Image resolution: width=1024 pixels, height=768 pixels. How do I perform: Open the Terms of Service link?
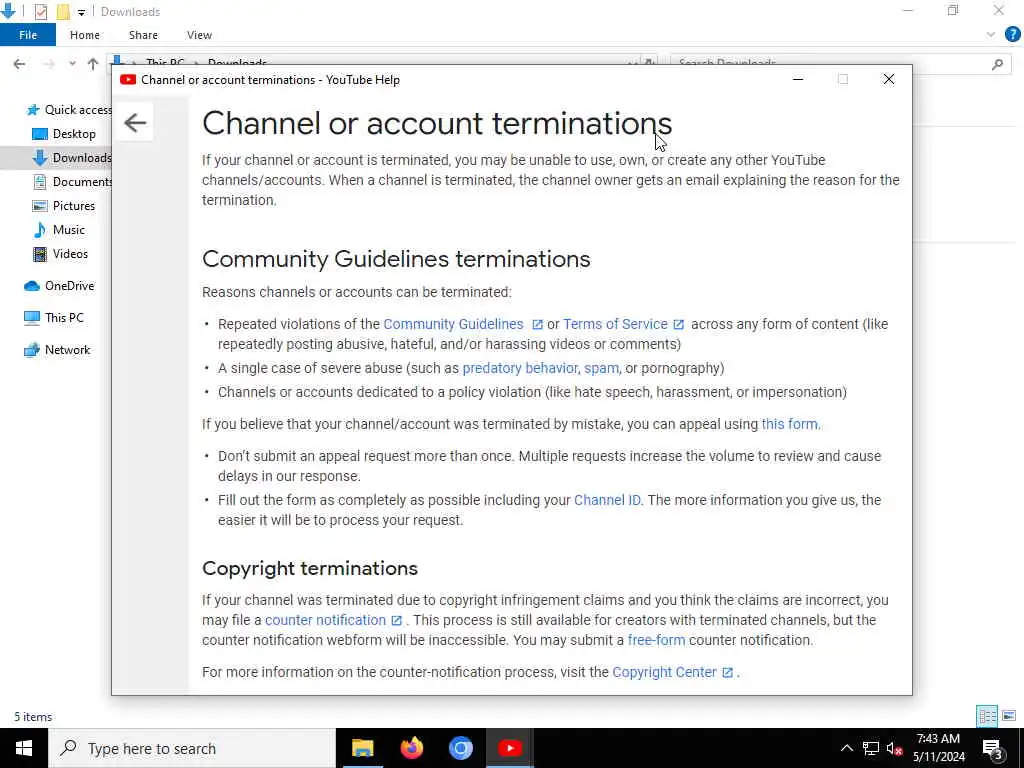point(615,325)
